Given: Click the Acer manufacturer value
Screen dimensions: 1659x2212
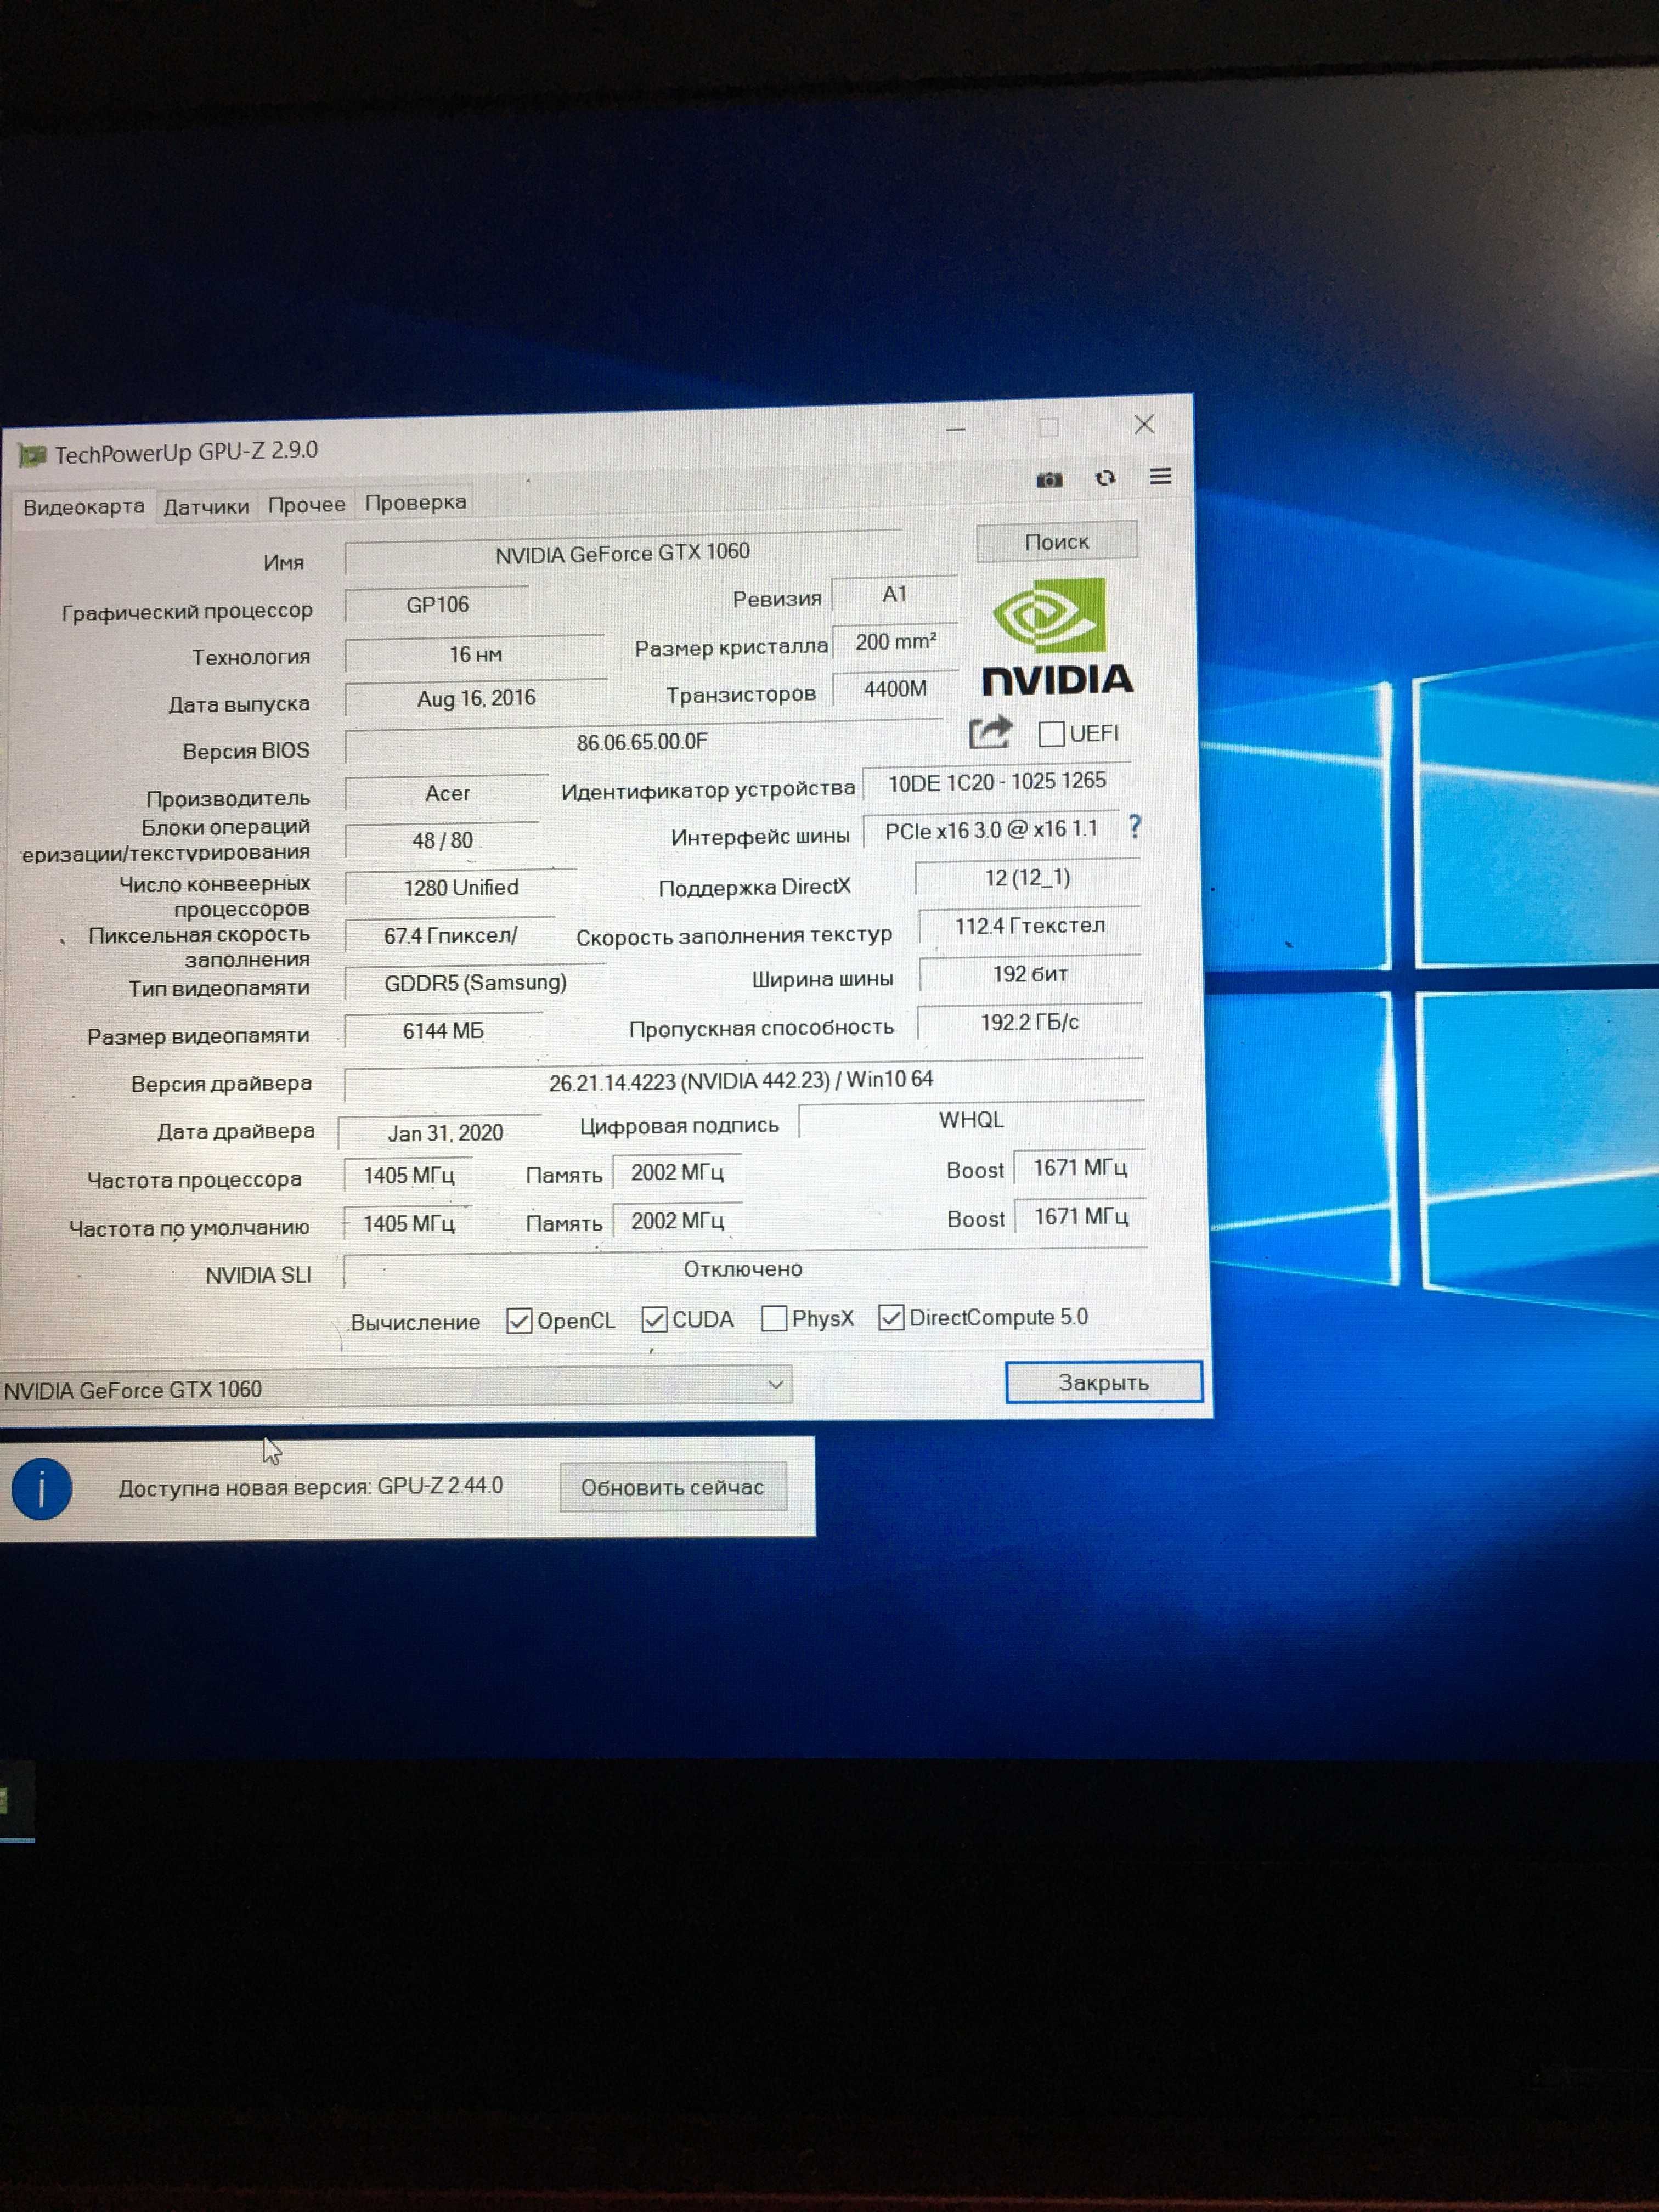Looking at the screenshot, I should 447,793.
